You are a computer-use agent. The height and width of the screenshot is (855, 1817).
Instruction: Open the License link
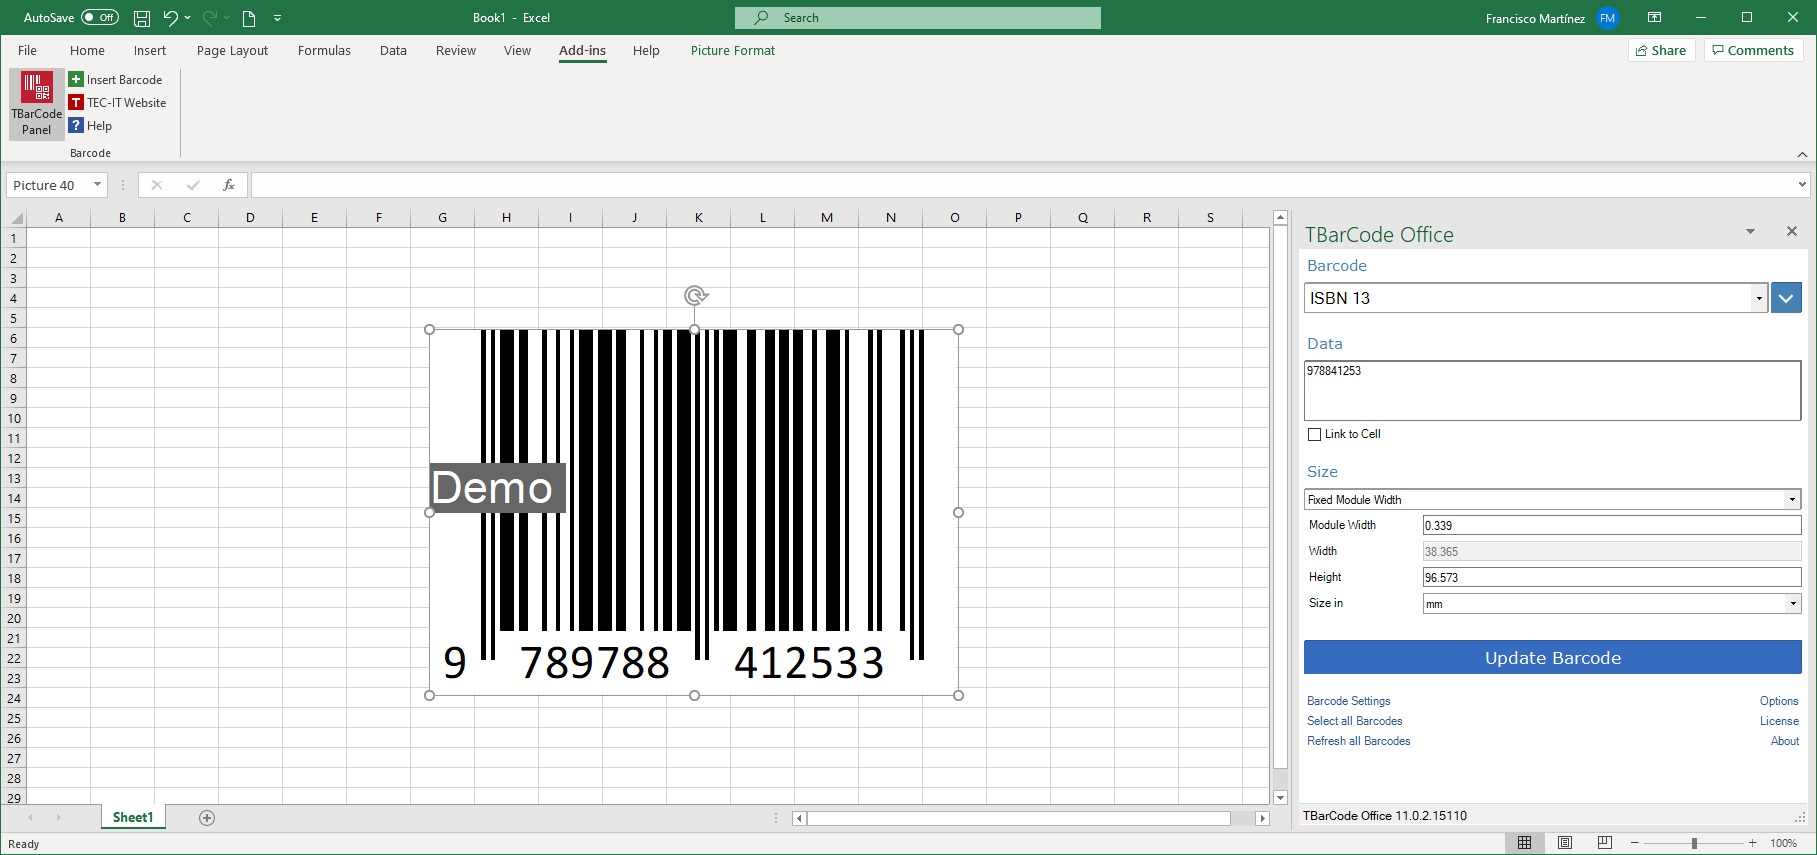1779,721
